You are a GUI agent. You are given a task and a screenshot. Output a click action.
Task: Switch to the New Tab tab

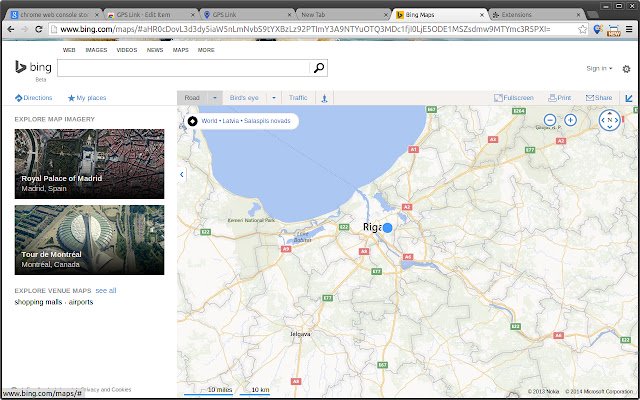343,15
